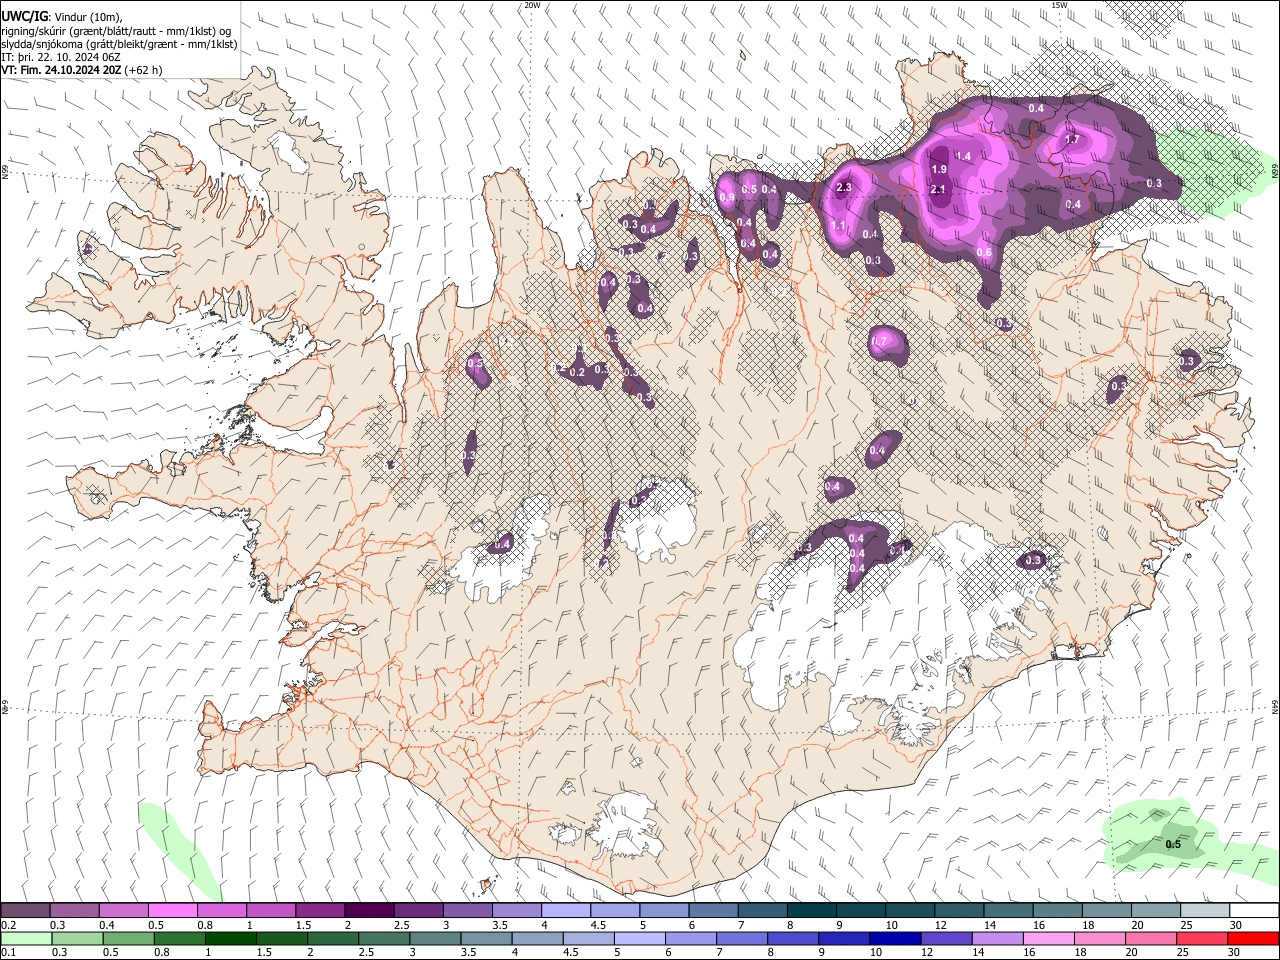Screen dimensions: 1280x960
Task: Pick the rain scale swatch between 5 and 6
Action: click(638, 938)
